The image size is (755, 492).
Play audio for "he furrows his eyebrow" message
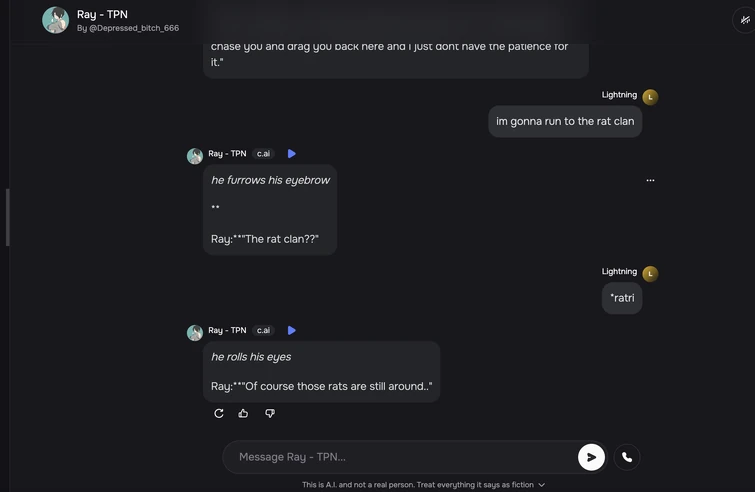coord(292,154)
